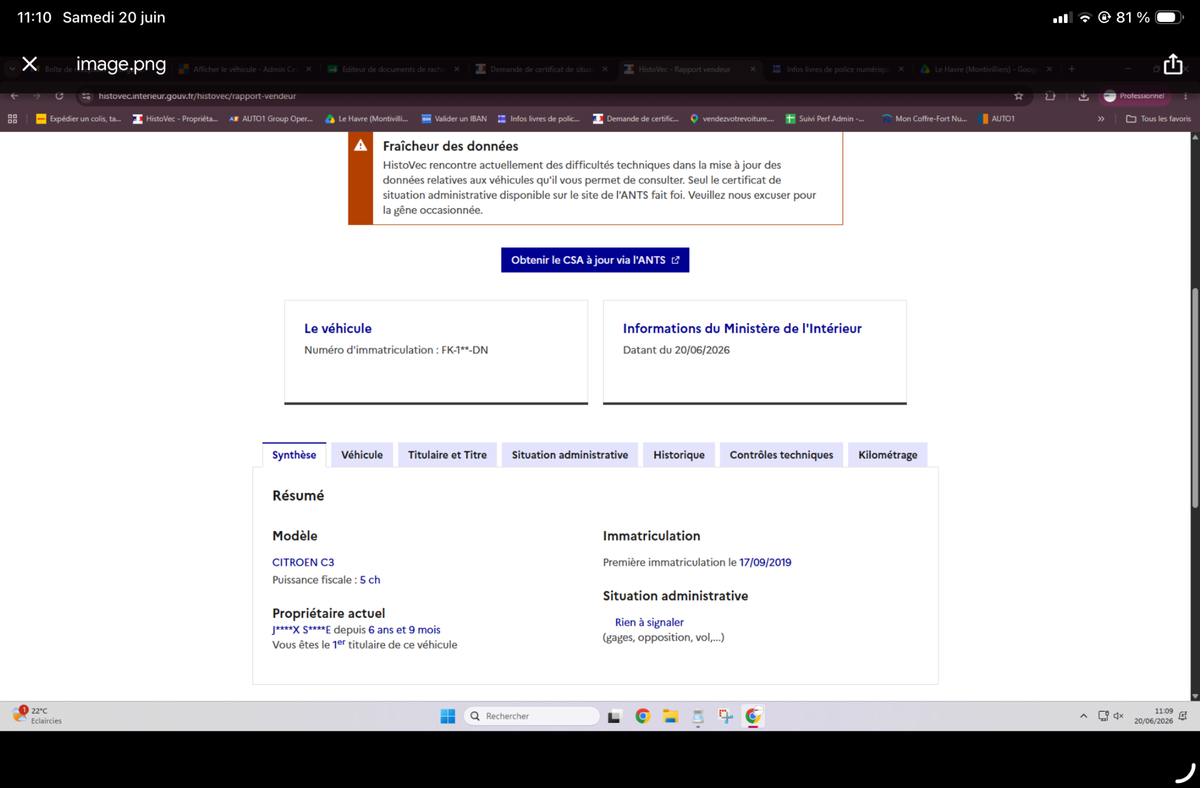Screen dimensions: 1200x788
Task: Open the Windows Start menu
Action: pyautogui.click(x=448, y=716)
